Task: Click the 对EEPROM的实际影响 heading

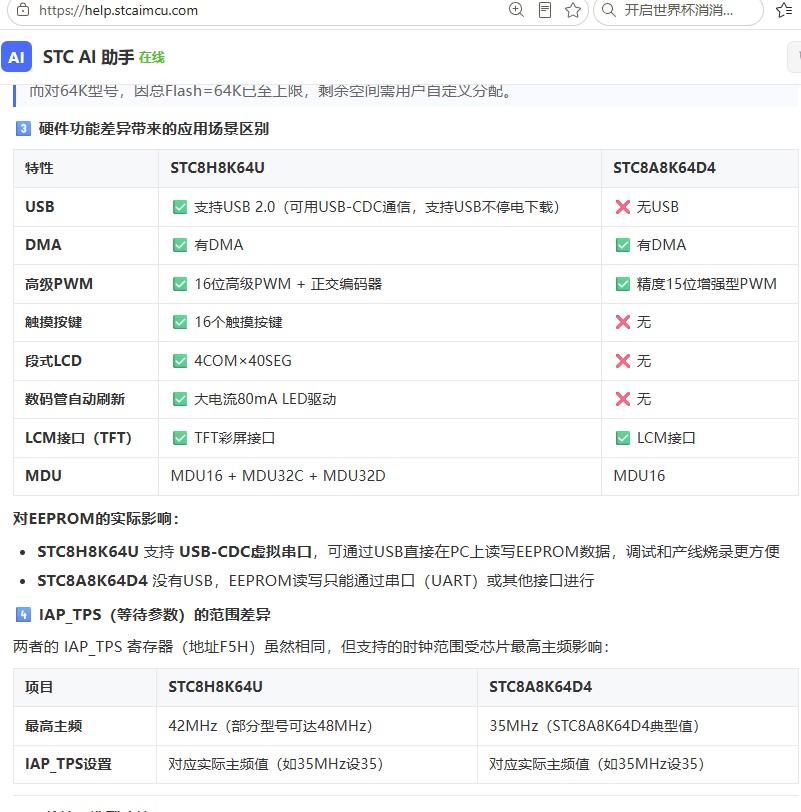Action: (96, 519)
